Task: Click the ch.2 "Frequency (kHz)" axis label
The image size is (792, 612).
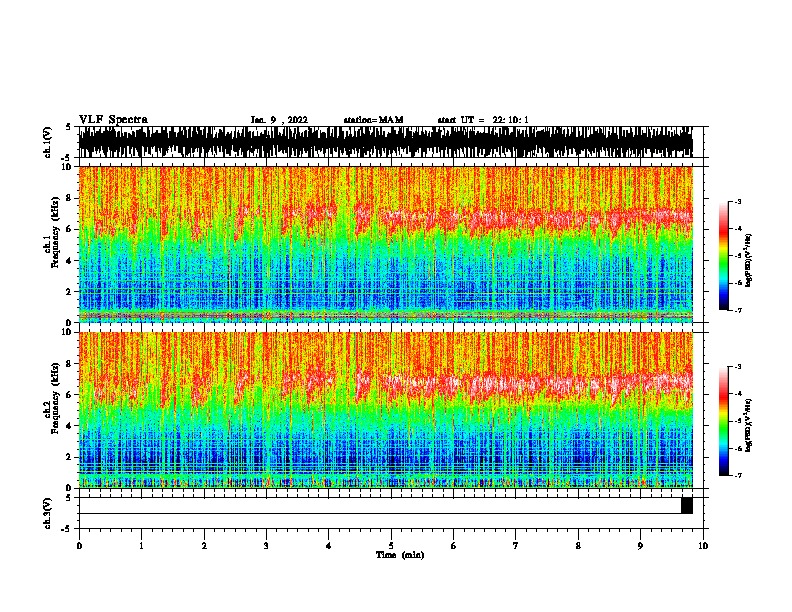Action: click(55, 398)
